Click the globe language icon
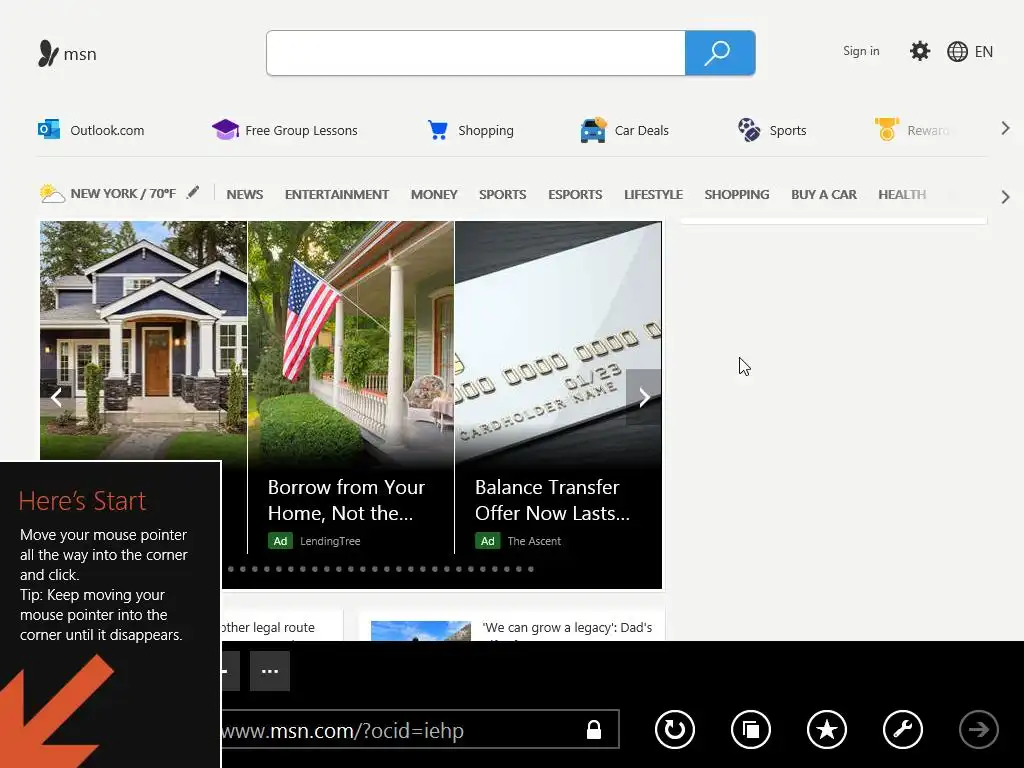 (957, 52)
